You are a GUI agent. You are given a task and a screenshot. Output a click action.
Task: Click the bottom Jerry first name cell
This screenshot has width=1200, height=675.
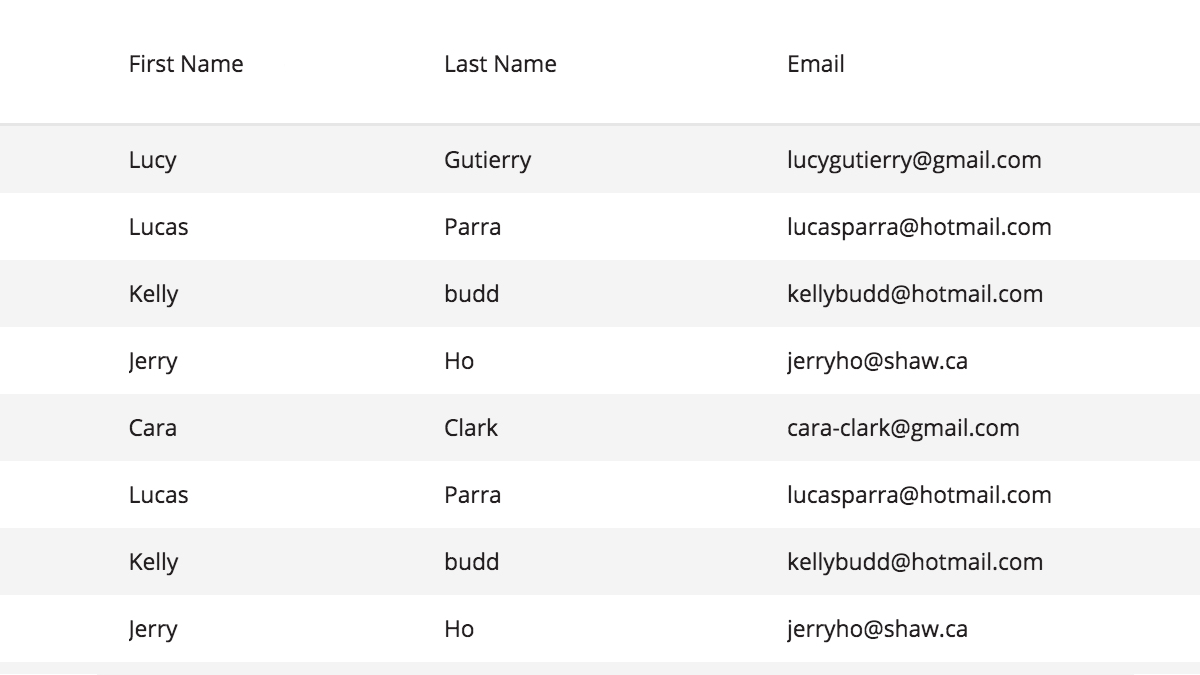point(153,629)
